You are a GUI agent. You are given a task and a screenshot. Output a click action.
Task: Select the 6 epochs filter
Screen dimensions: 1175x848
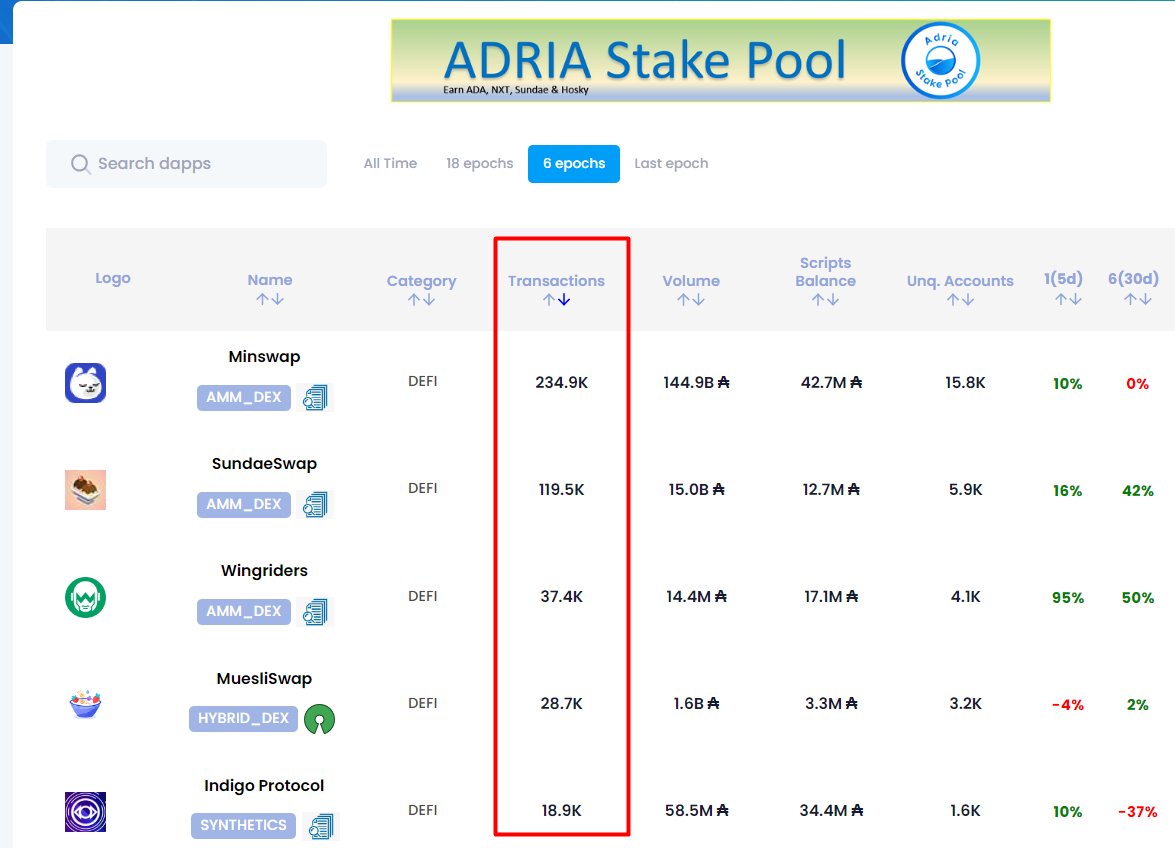pyautogui.click(x=574, y=163)
